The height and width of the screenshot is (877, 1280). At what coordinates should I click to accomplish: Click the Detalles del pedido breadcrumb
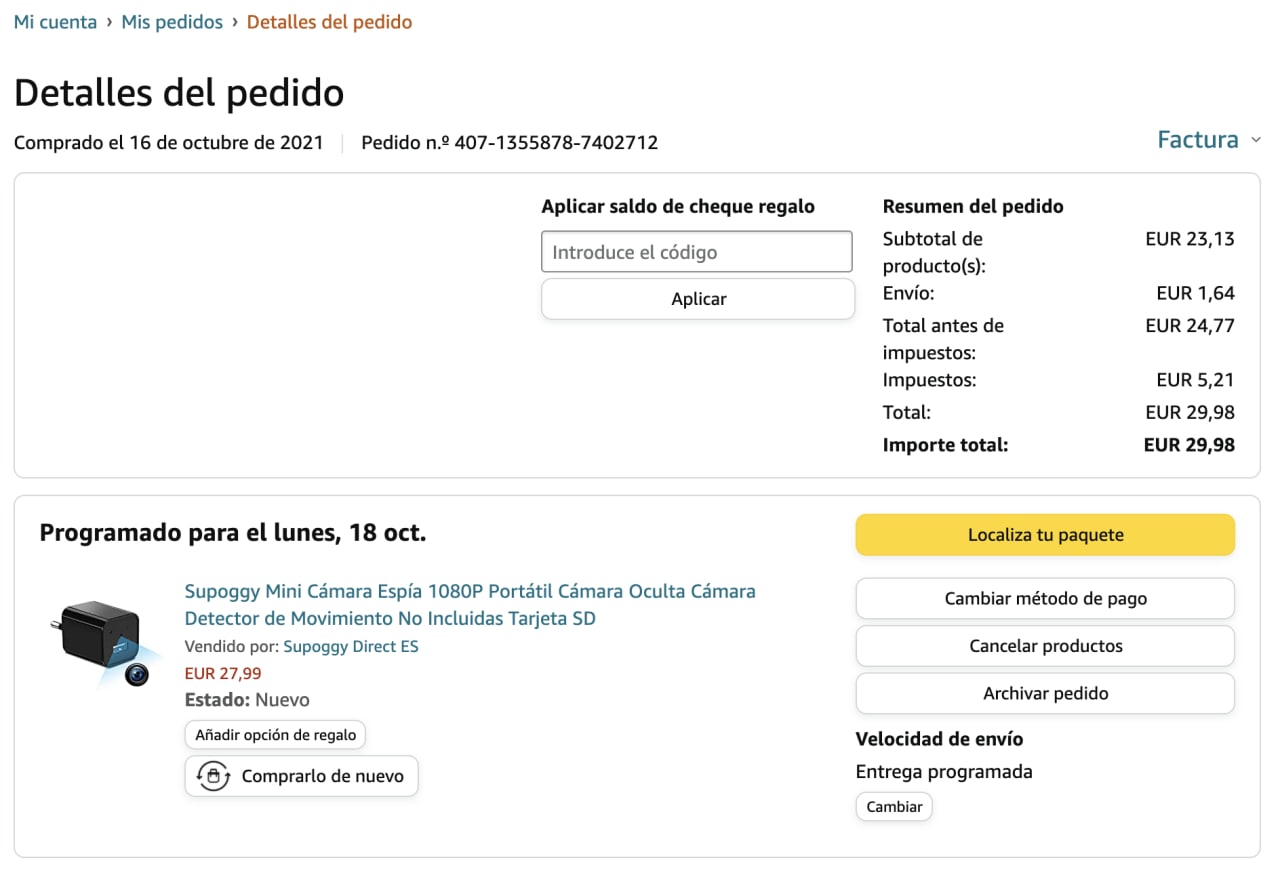click(329, 22)
